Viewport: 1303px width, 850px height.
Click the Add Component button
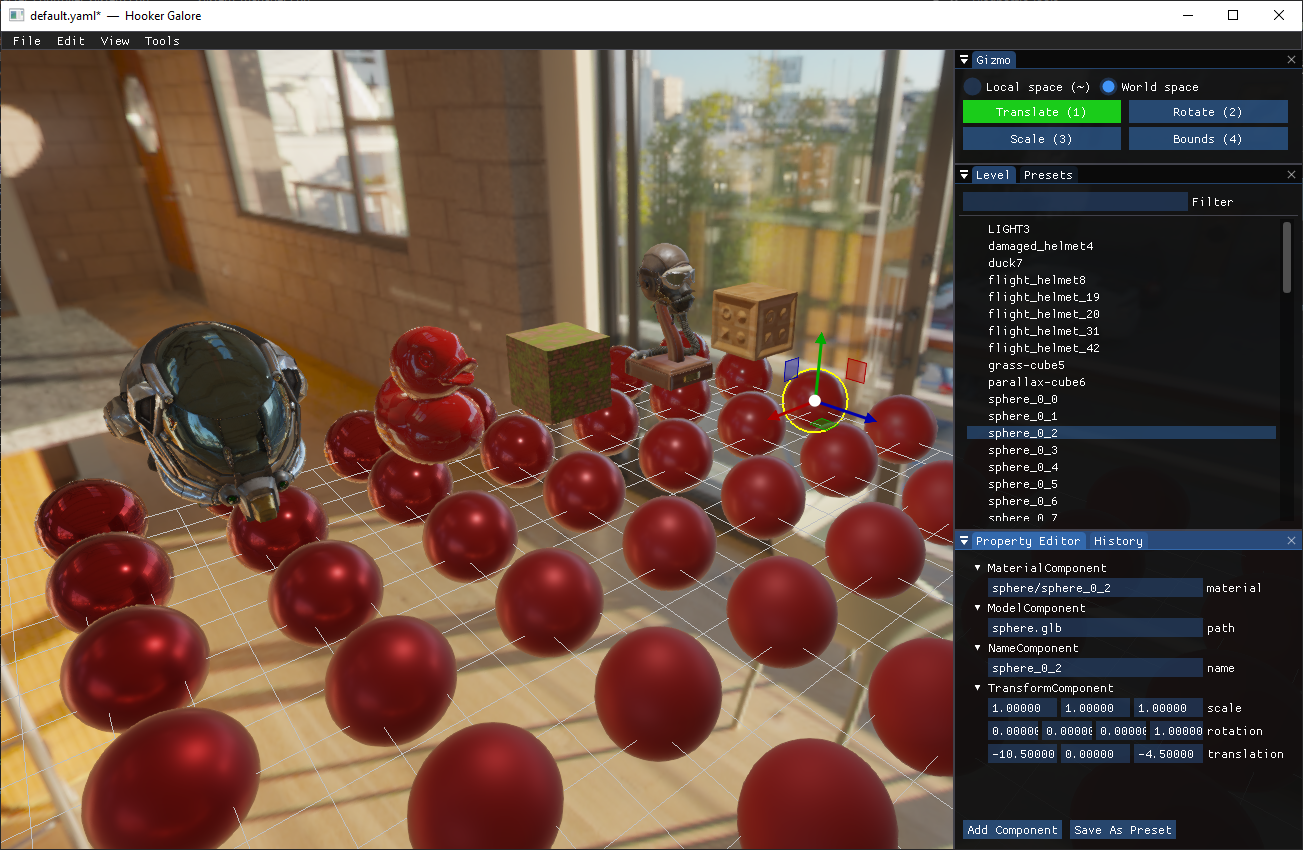click(1012, 830)
